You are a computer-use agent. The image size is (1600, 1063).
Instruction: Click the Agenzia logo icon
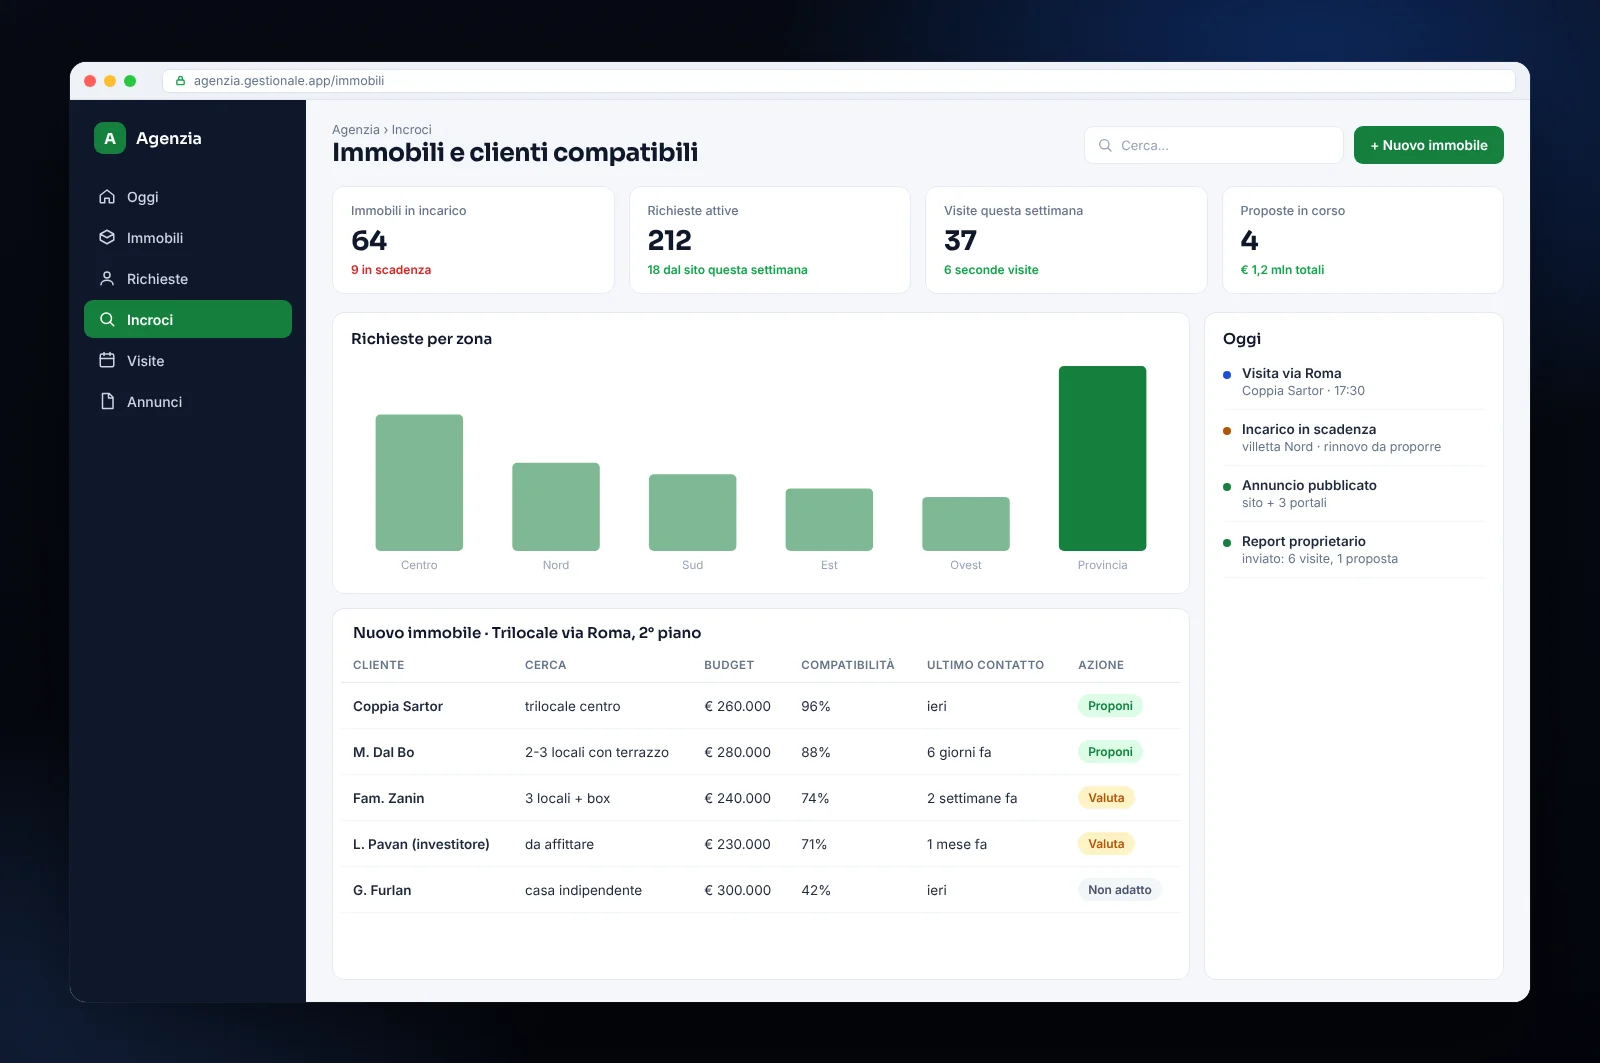point(110,138)
